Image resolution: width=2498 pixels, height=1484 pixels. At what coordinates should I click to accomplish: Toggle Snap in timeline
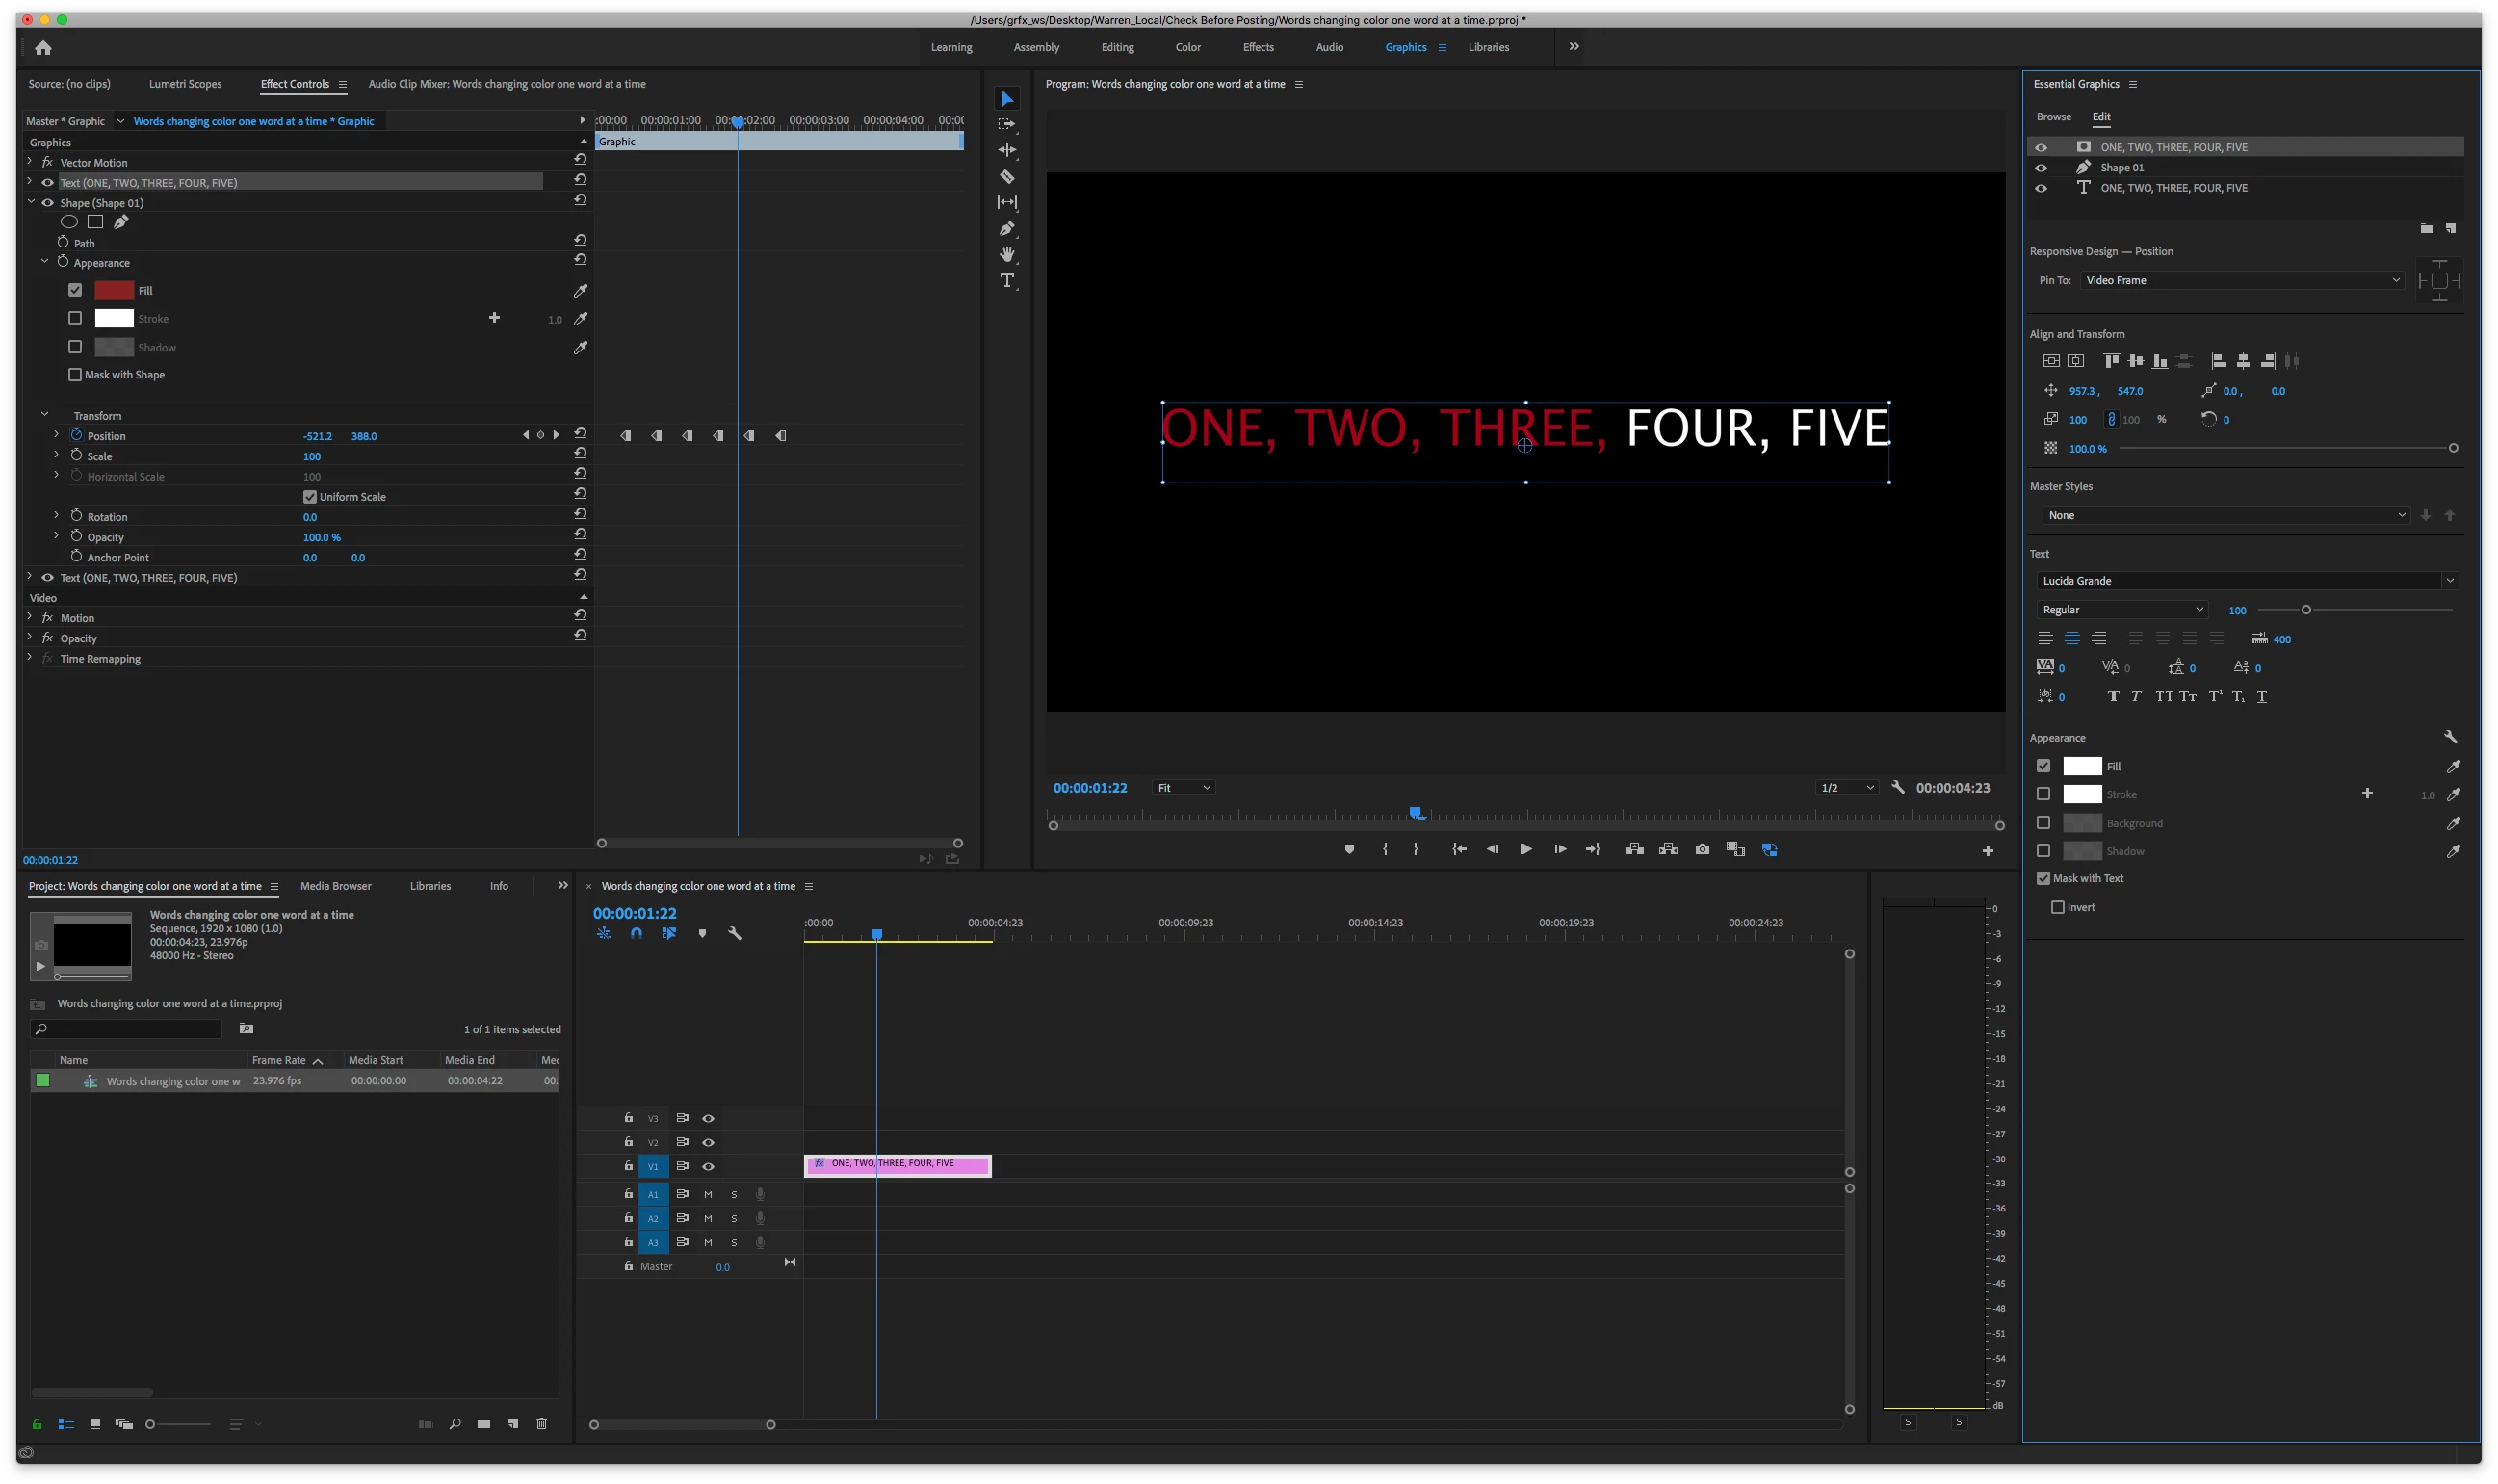[x=636, y=933]
